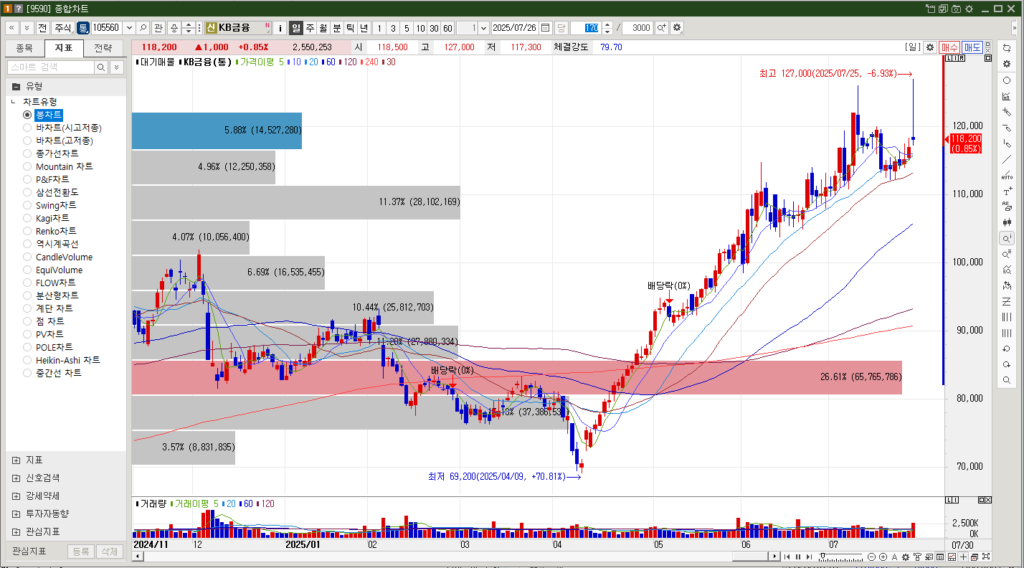Image resolution: width=1024 pixels, height=568 pixels.
Task: Select the CandleVolume chart type
Action: [x=27, y=257]
